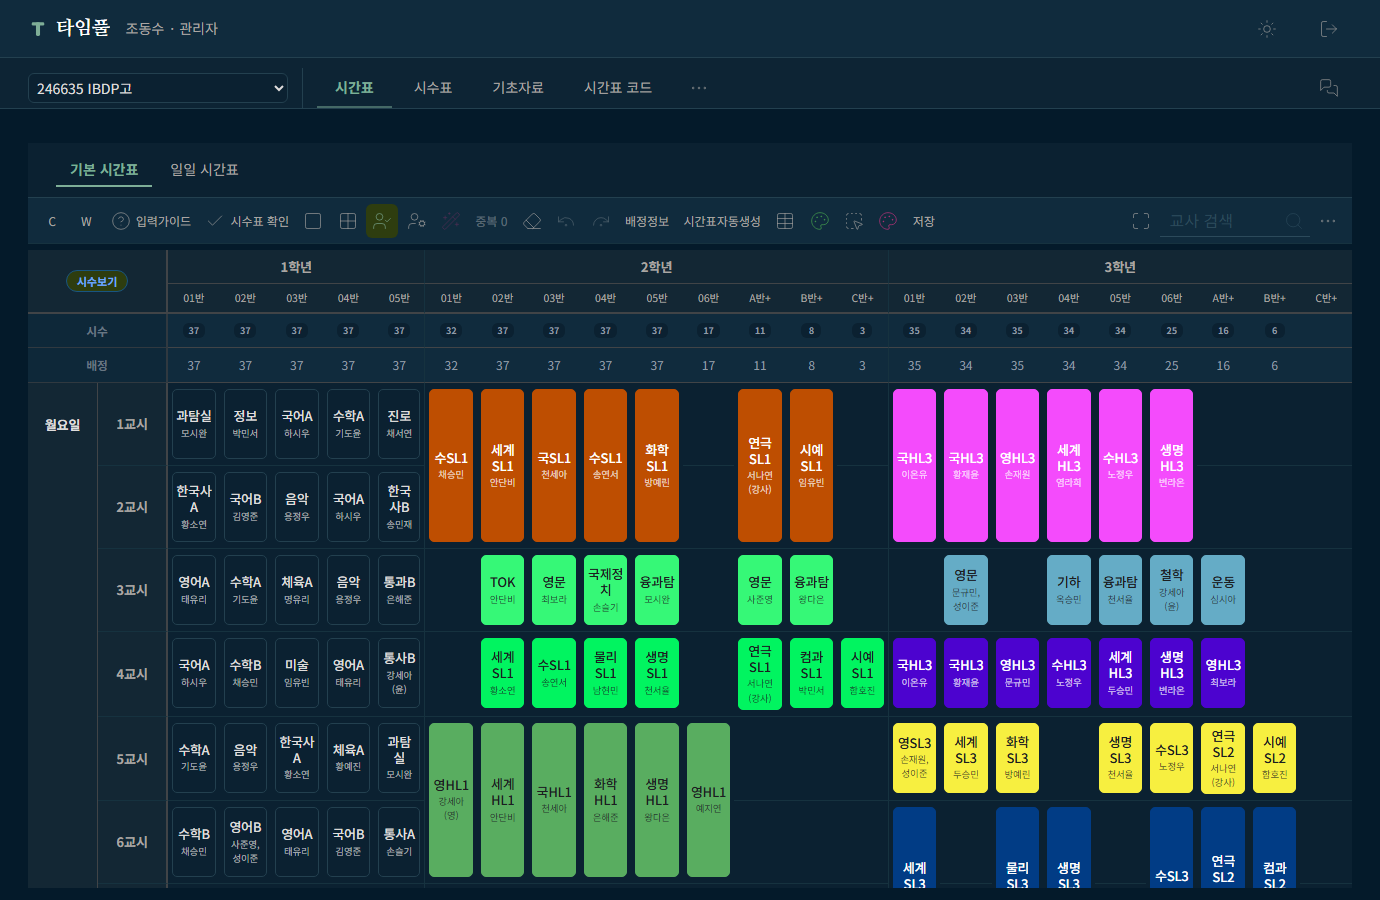Click the orange 화학 SL1 block
The height and width of the screenshot is (900, 1380).
click(657, 465)
